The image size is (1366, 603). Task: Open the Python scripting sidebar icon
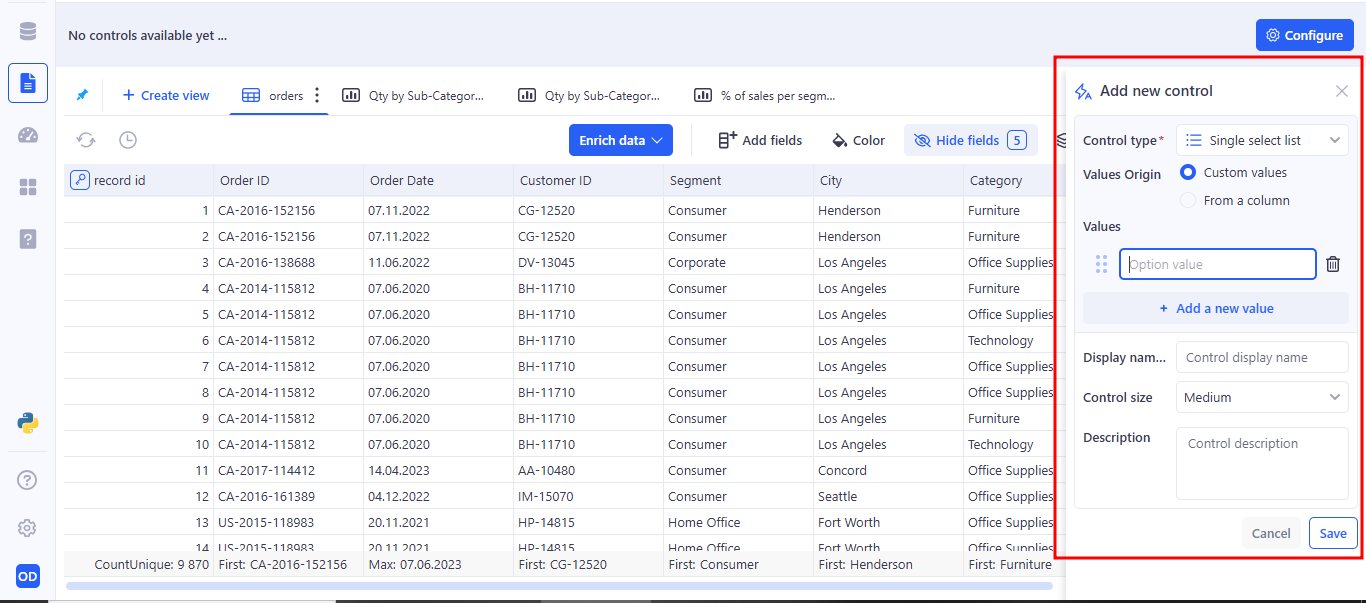[x=28, y=423]
